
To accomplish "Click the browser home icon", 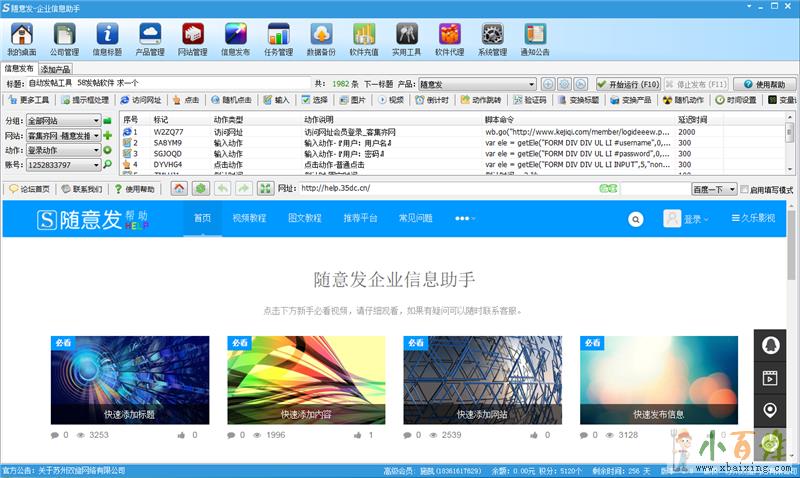I will click(x=179, y=188).
